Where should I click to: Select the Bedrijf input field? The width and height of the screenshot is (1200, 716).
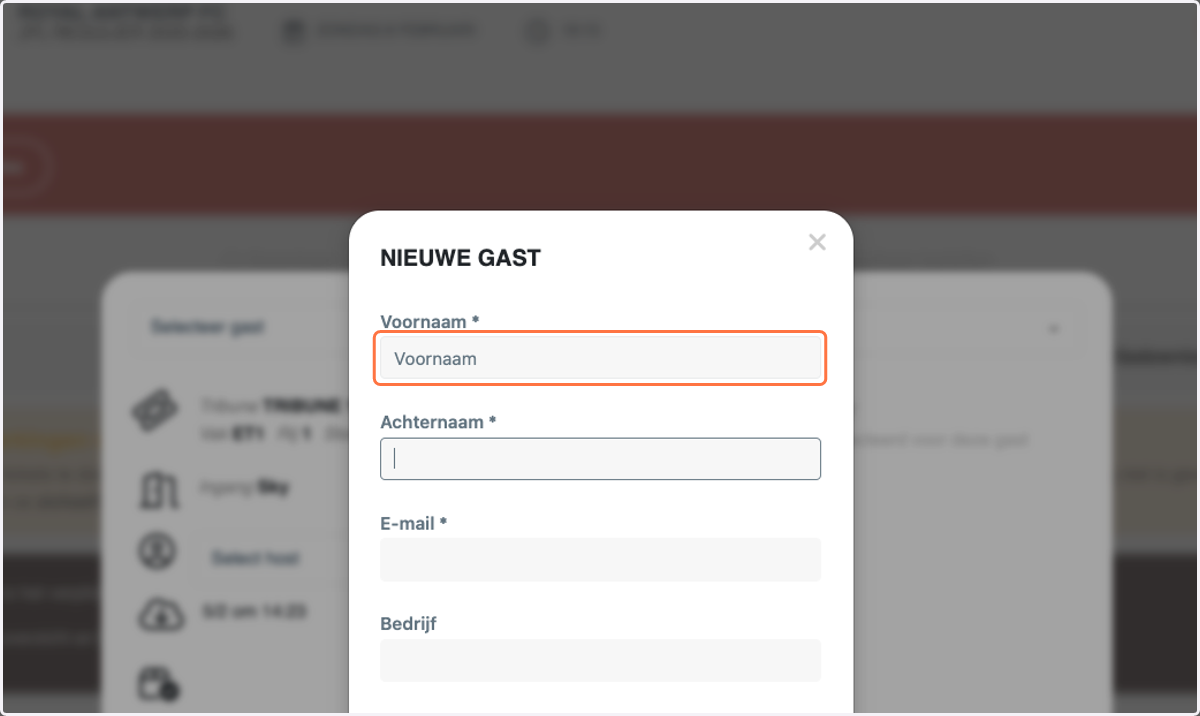point(600,661)
